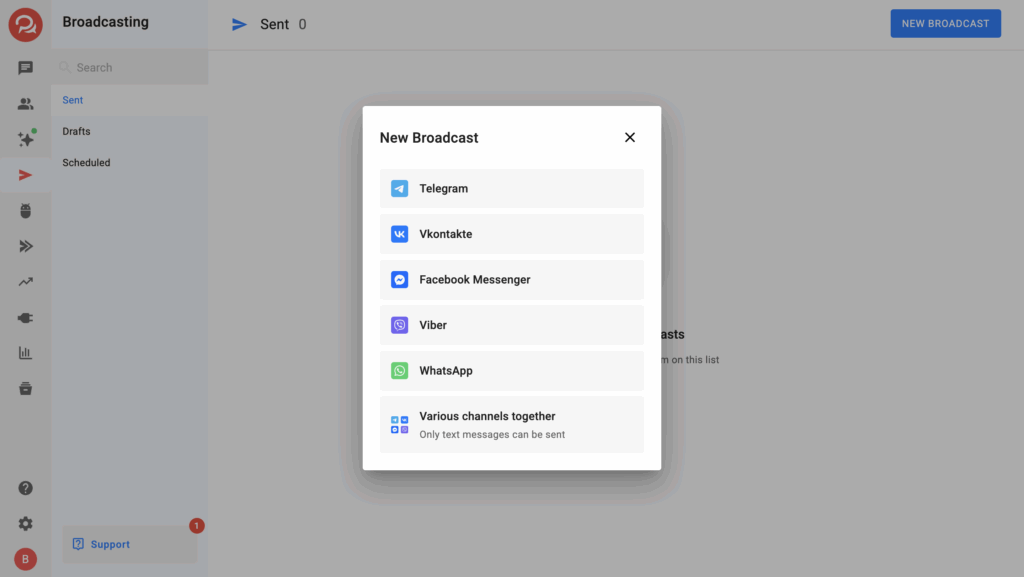Image resolution: width=1024 pixels, height=577 pixels.
Task: Choose Telegram as broadcast channel
Action: click(511, 188)
